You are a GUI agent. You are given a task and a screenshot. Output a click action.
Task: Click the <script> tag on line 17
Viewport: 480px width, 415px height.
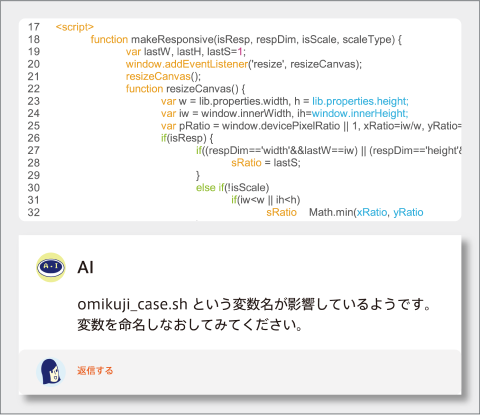(75, 27)
